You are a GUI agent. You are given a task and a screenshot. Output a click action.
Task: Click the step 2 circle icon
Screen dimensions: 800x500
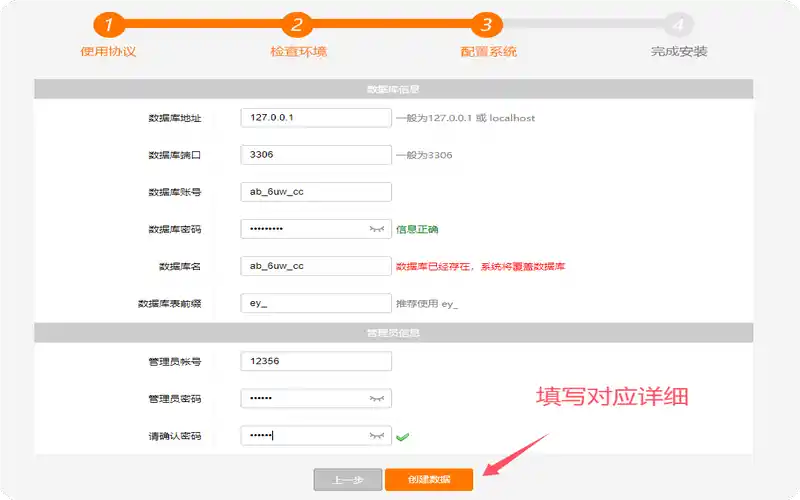point(297,24)
